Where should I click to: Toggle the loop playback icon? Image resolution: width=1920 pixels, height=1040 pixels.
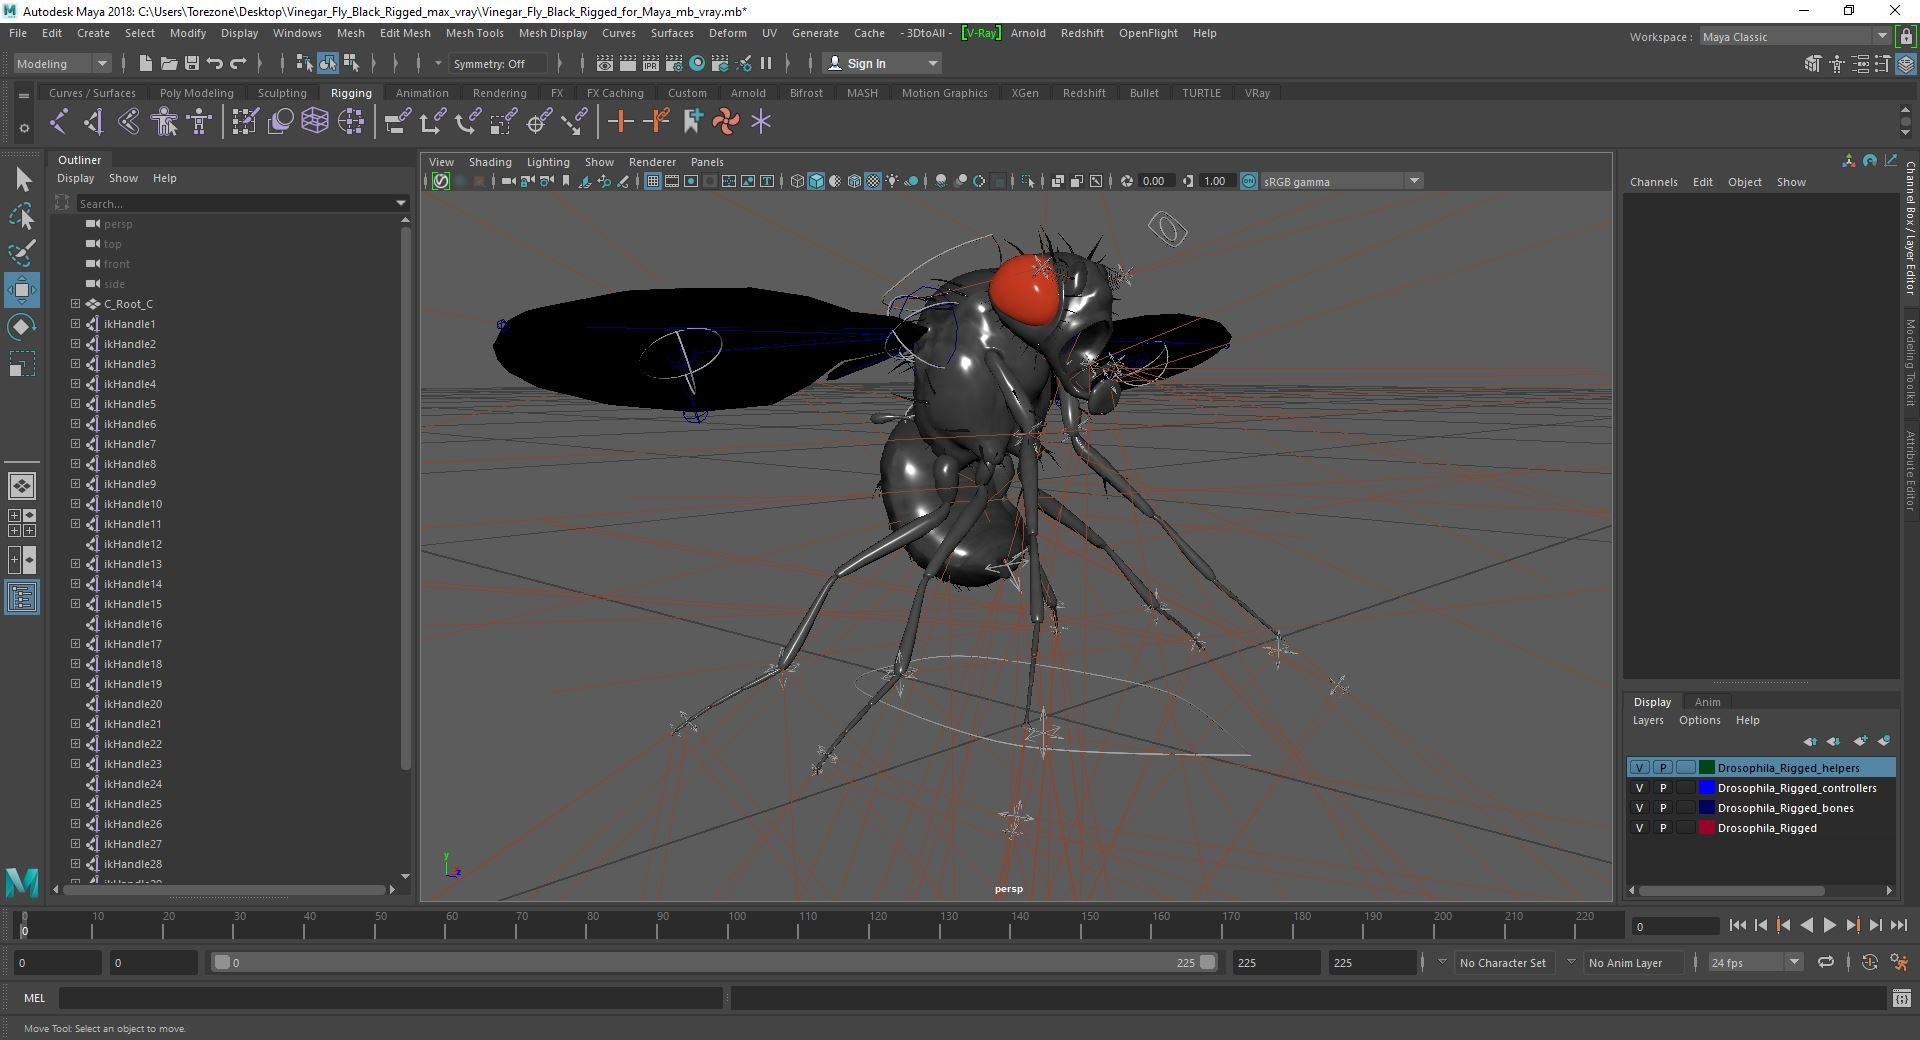(x=1825, y=962)
